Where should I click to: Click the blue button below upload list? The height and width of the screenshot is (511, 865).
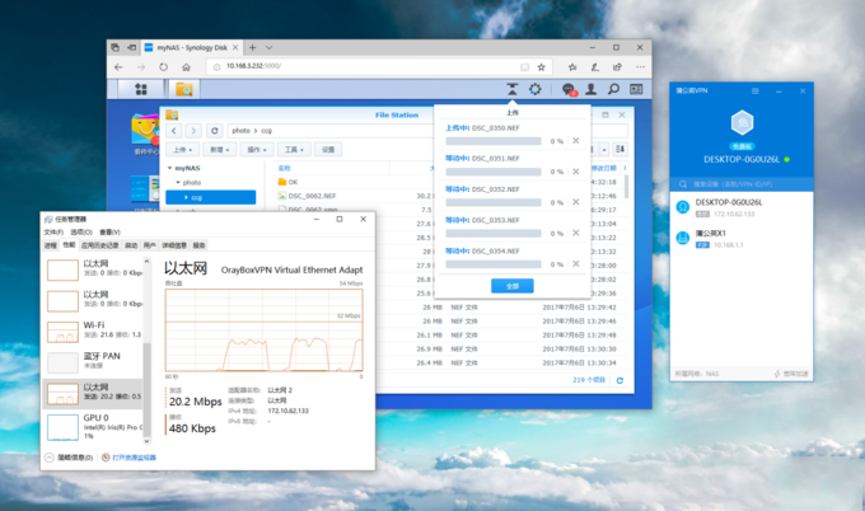(x=512, y=286)
